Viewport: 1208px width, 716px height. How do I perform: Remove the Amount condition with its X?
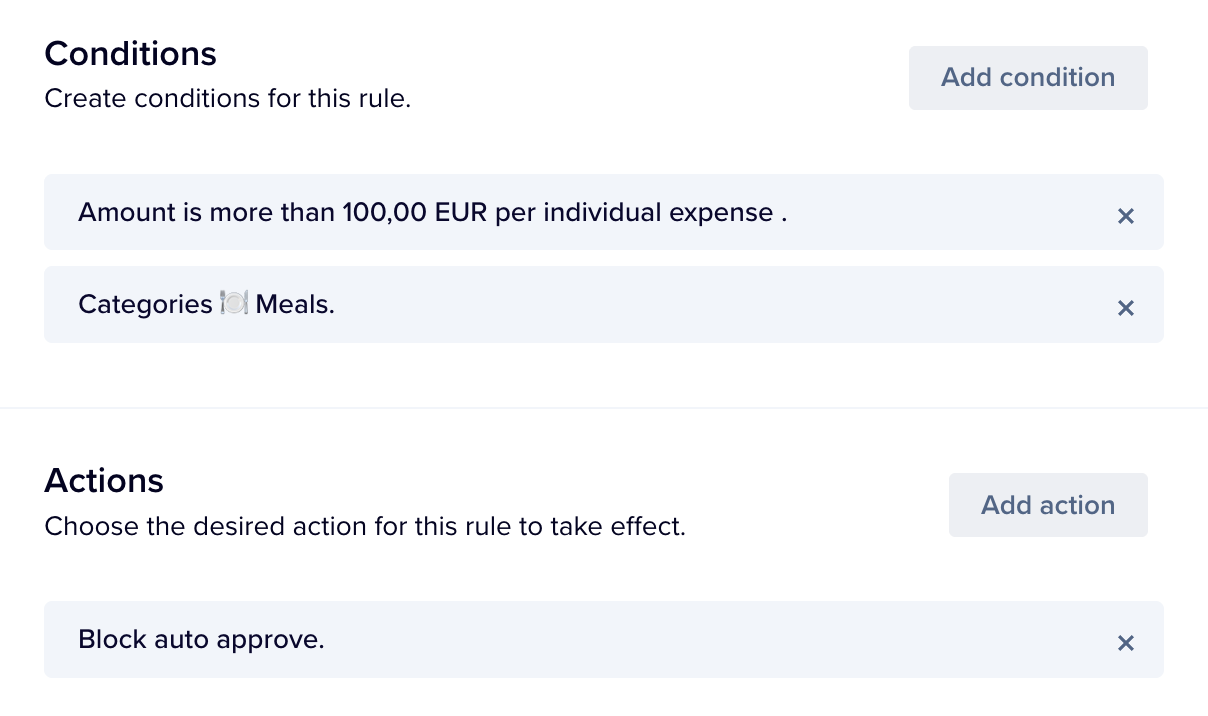(1125, 215)
